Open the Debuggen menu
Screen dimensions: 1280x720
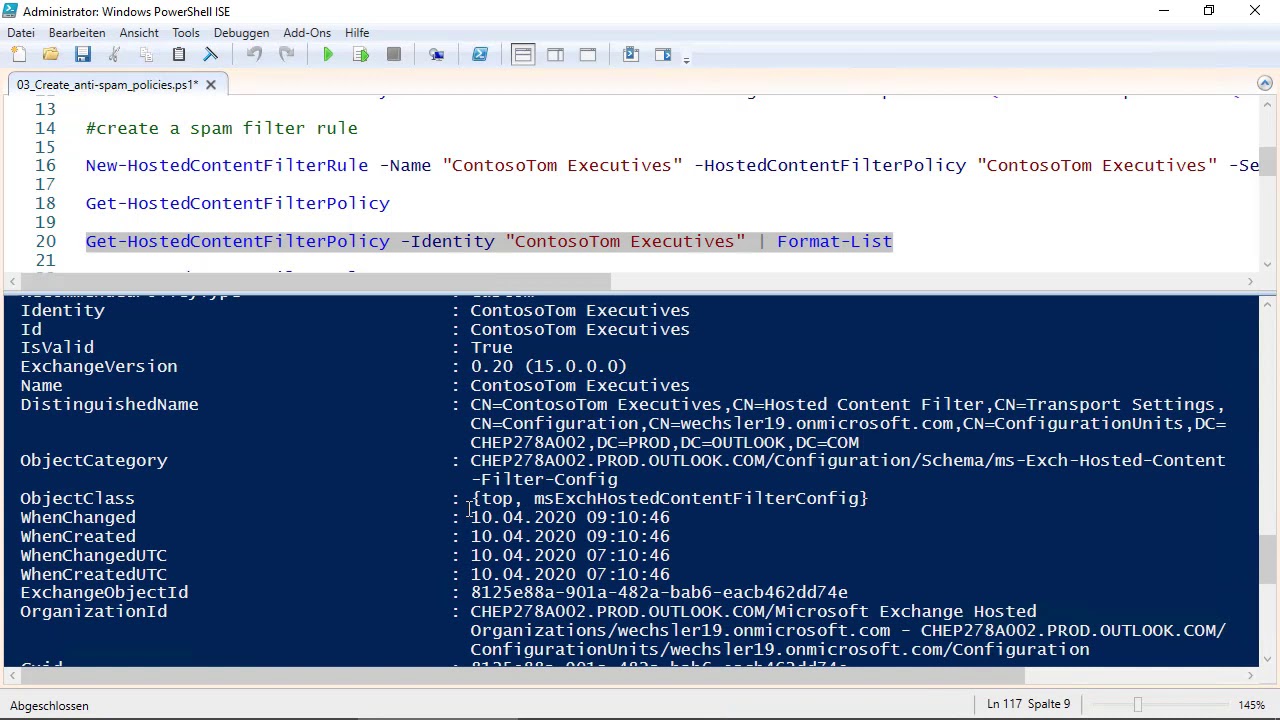click(x=241, y=33)
